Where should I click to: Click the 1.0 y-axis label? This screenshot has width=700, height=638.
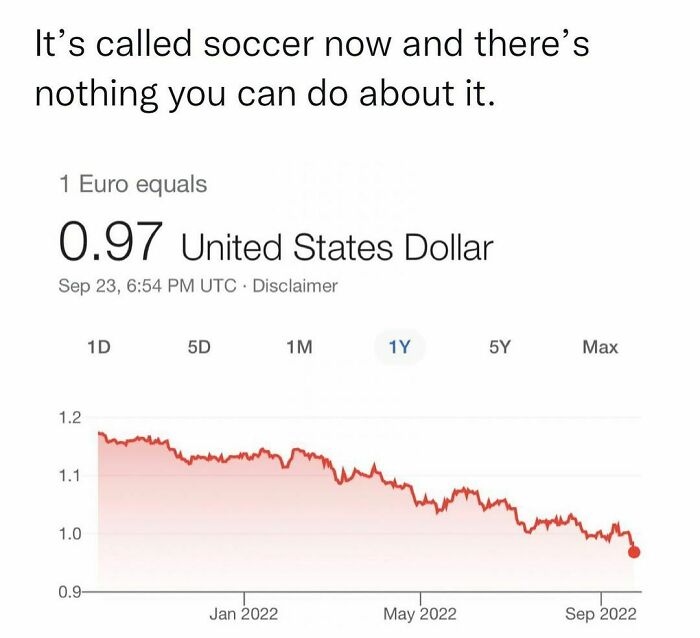pos(71,533)
